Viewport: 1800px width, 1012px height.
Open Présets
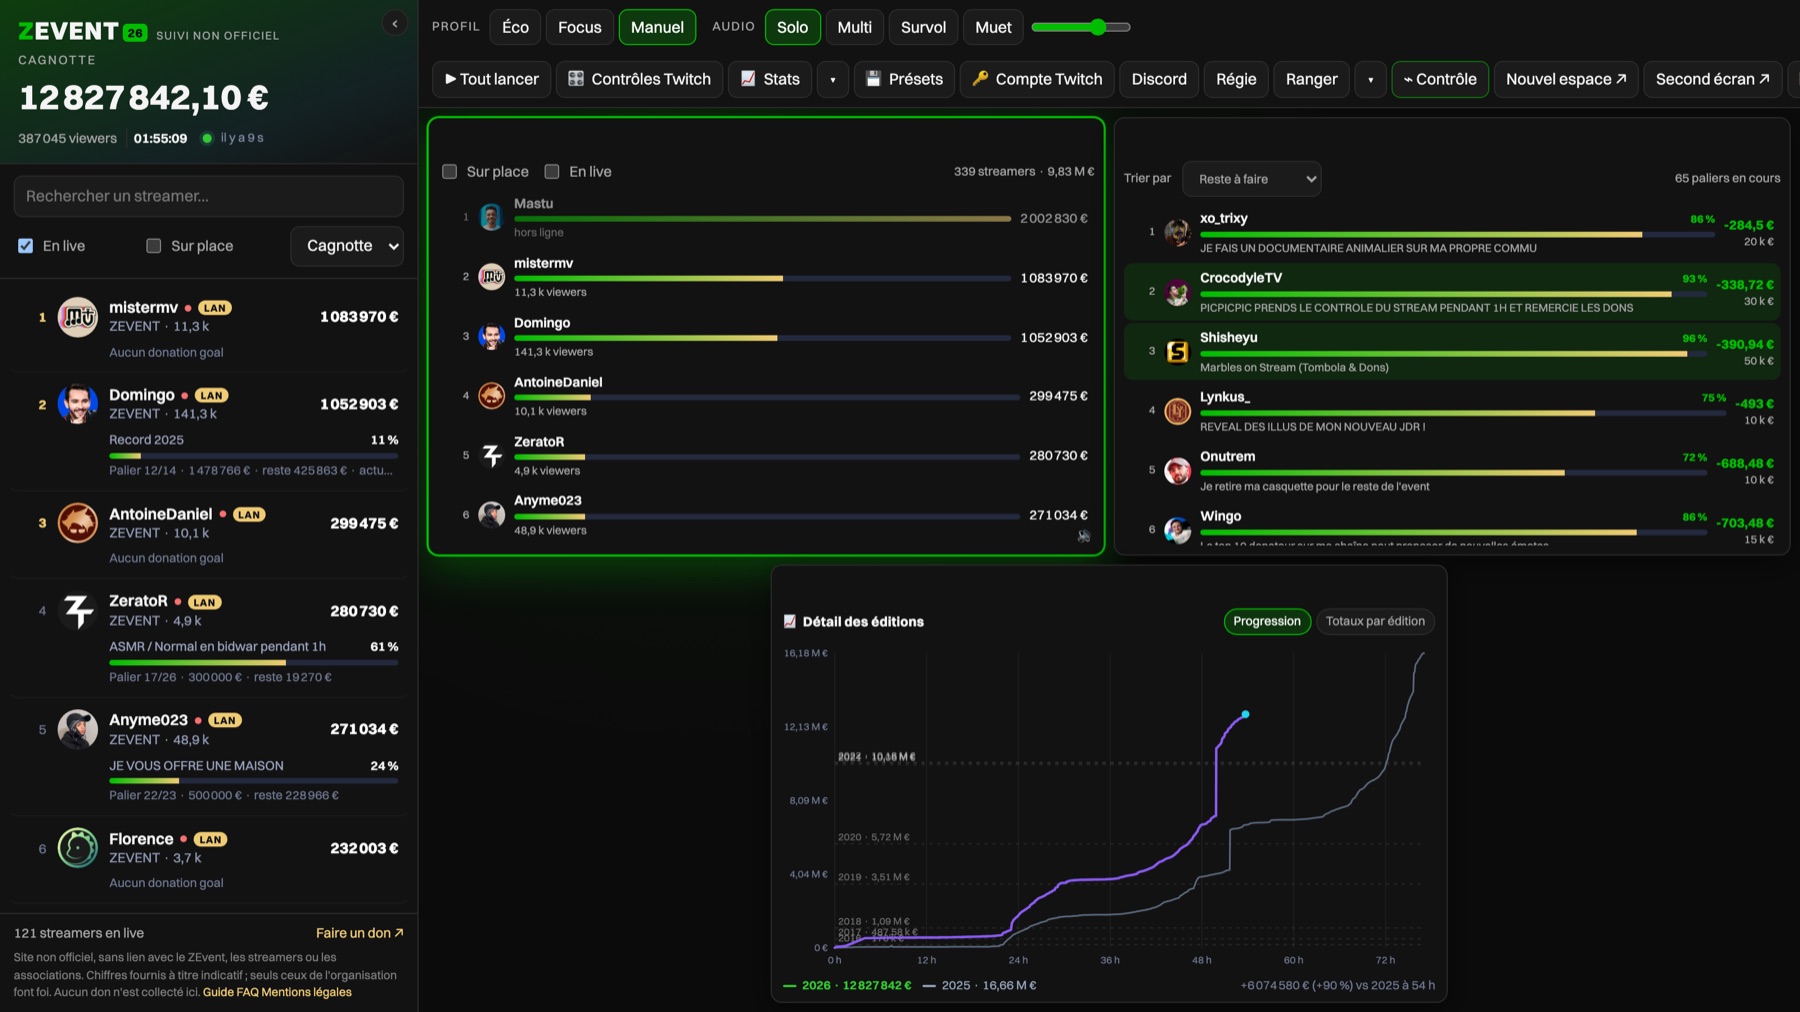click(904, 79)
